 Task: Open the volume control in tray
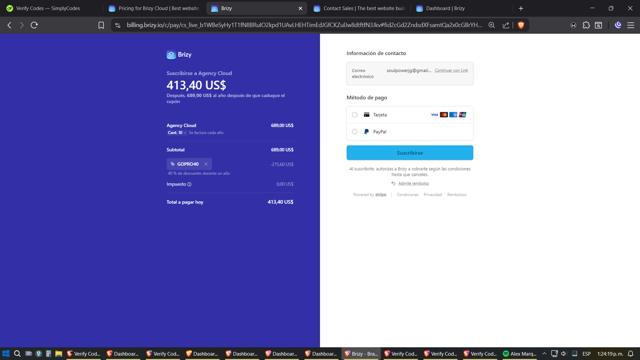click(x=564, y=353)
